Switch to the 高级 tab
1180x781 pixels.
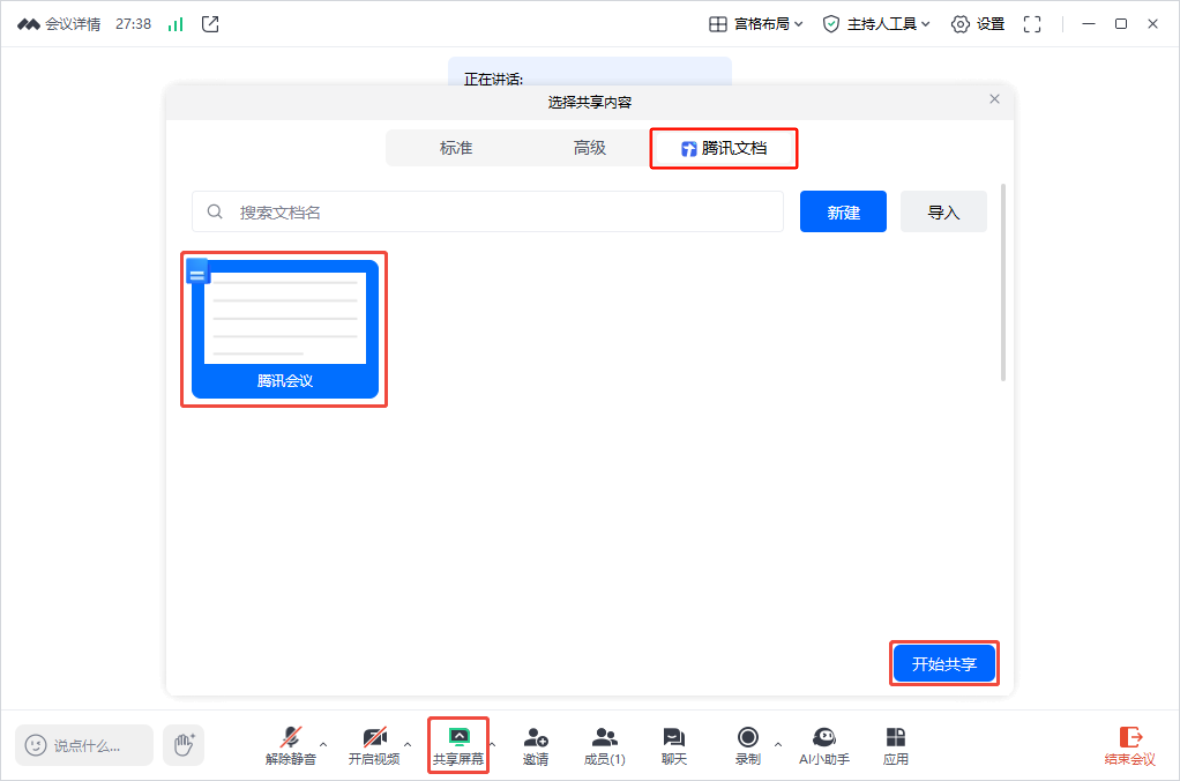pyautogui.click(x=589, y=148)
